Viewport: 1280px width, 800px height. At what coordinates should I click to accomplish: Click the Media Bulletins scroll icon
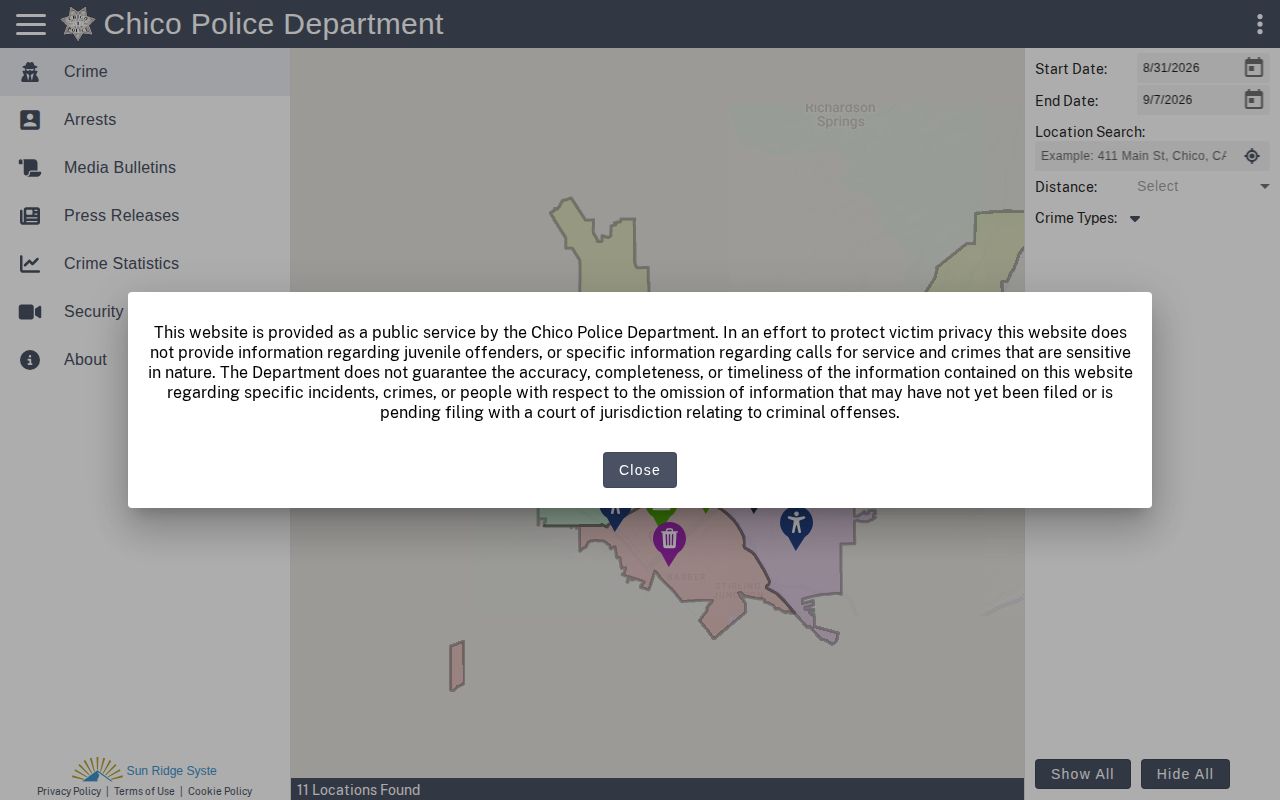click(x=30, y=168)
